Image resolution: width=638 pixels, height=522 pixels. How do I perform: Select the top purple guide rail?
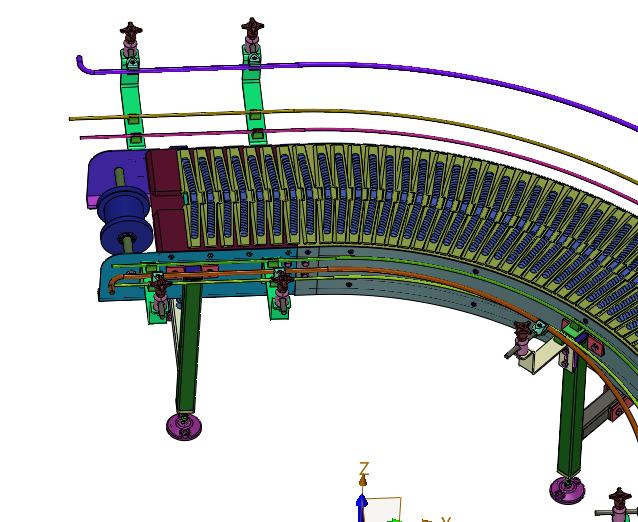click(x=358, y=67)
